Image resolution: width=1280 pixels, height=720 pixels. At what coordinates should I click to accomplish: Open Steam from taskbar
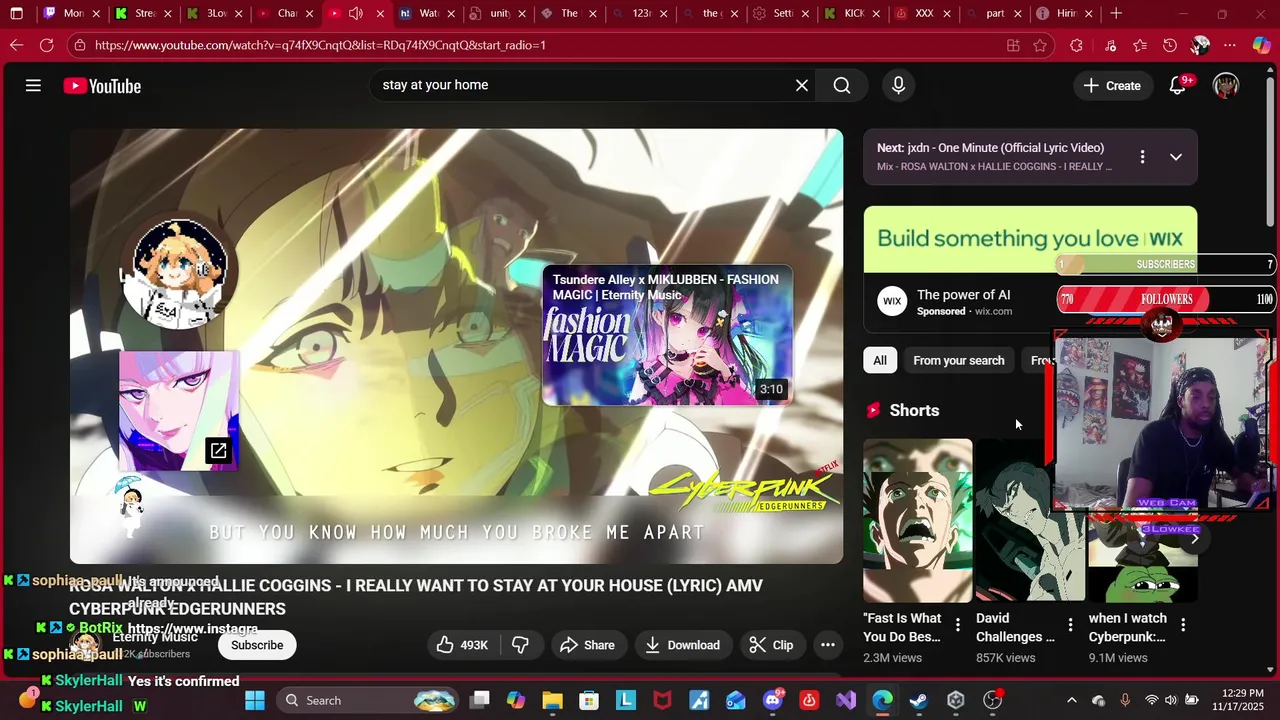click(x=918, y=700)
